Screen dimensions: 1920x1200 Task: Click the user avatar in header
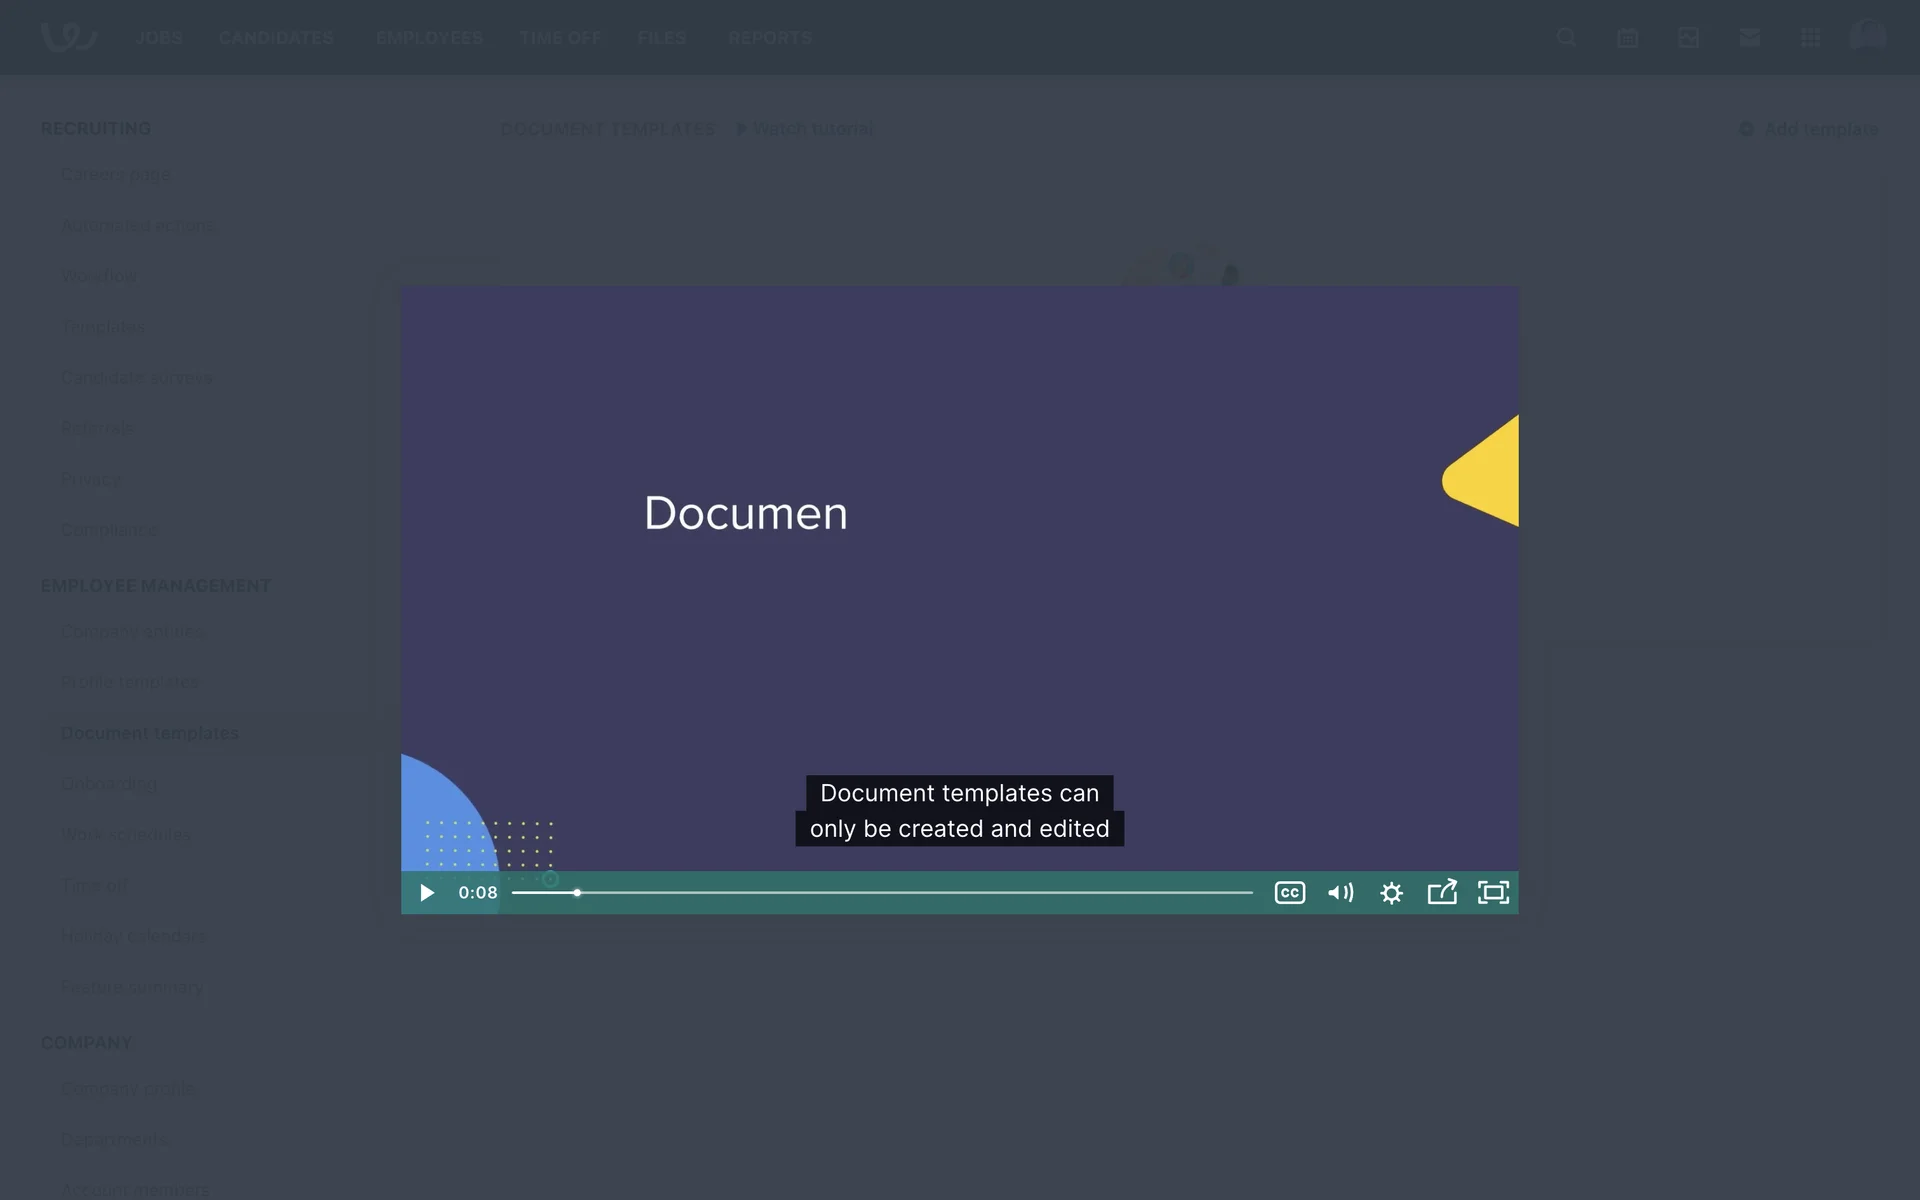point(1867,36)
